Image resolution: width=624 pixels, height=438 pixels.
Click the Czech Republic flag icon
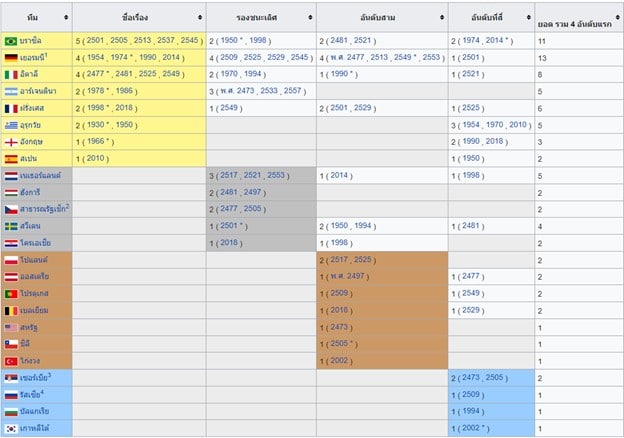[x=11, y=209]
